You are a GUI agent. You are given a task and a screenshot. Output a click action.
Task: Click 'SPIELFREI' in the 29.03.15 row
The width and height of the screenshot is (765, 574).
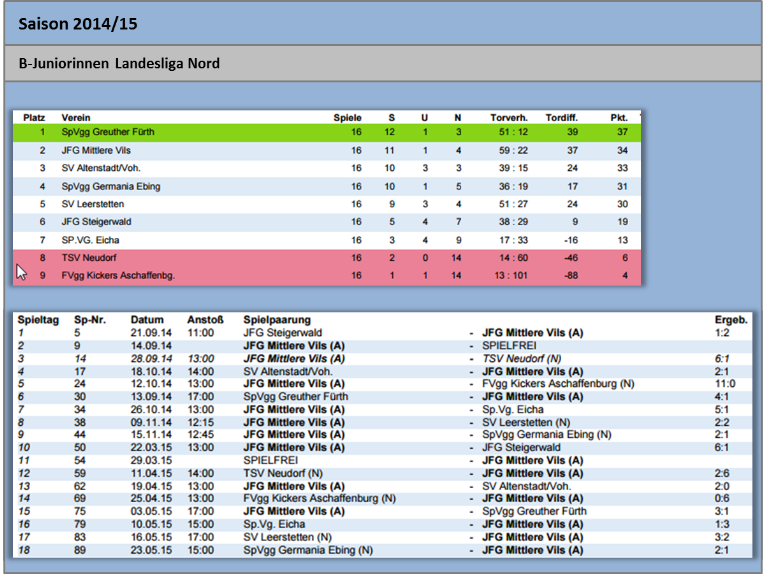tap(270, 460)
